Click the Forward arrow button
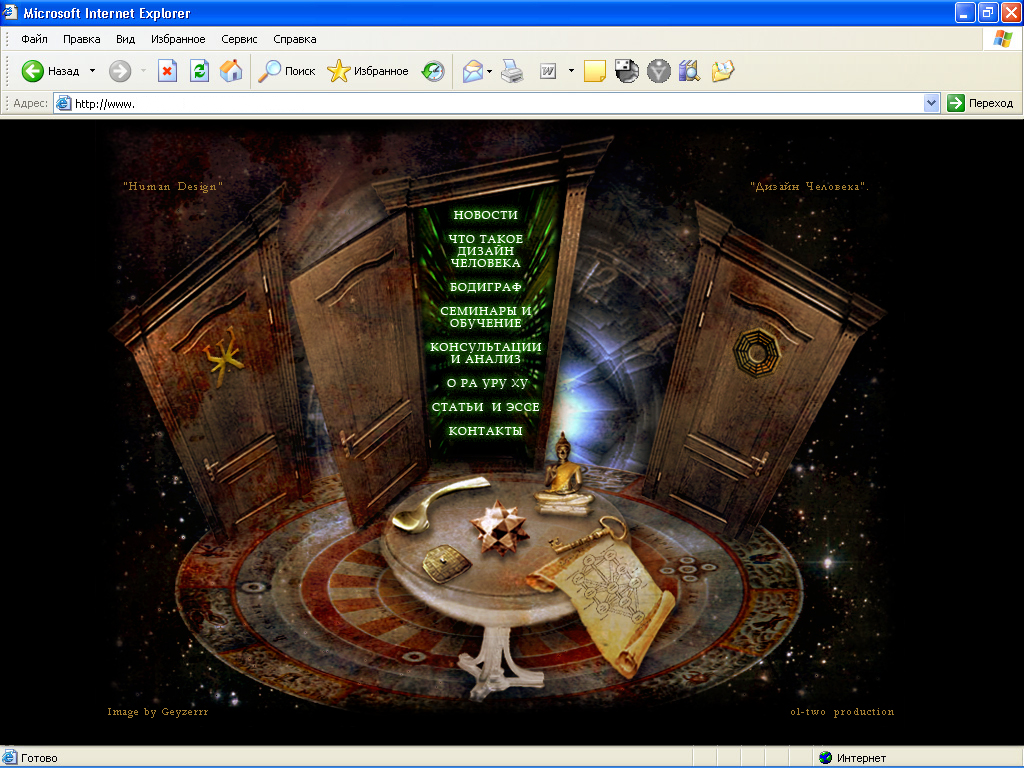 click(120, 71)
